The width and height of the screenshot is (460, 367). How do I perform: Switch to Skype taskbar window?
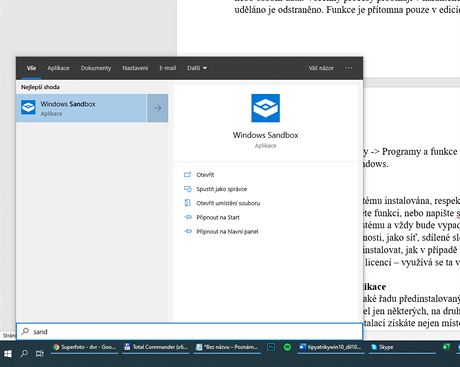[x=403, y=347]
